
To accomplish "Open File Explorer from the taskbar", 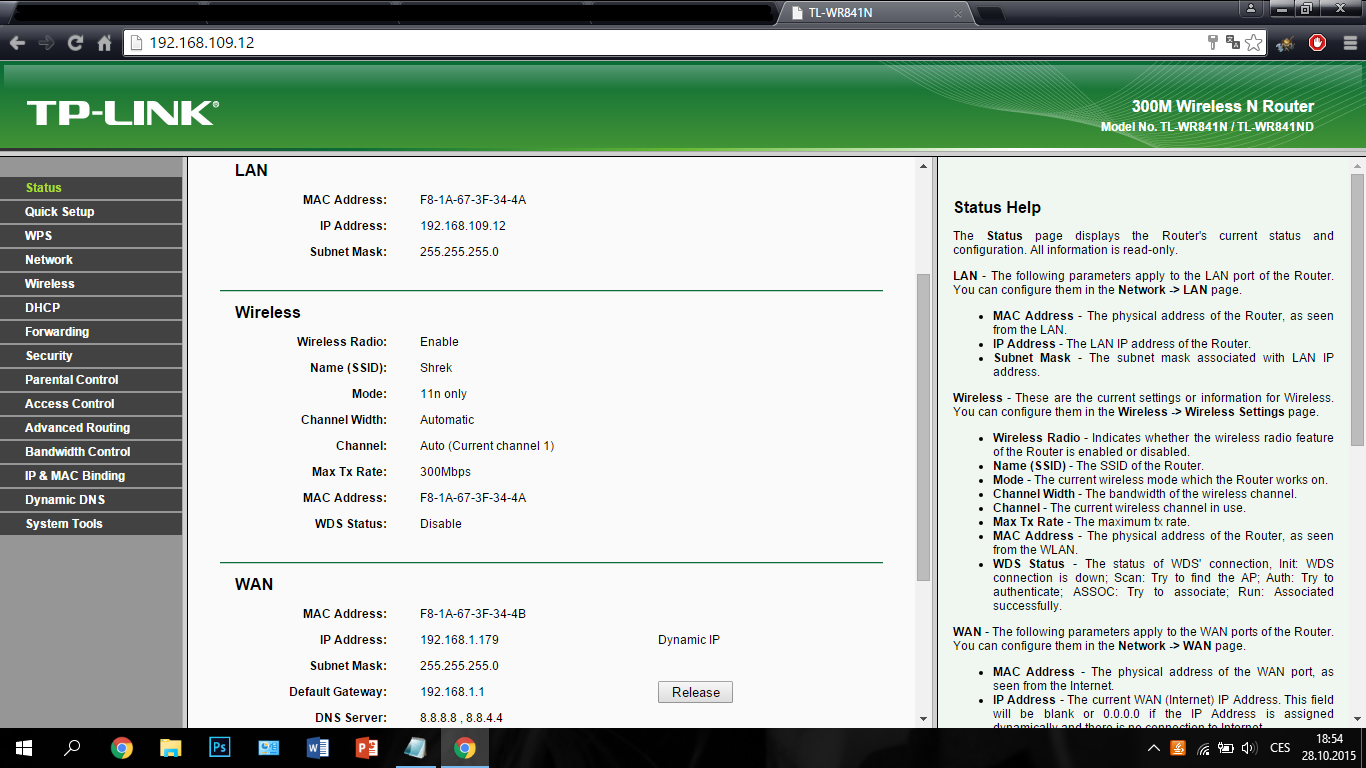I will 171,747.
